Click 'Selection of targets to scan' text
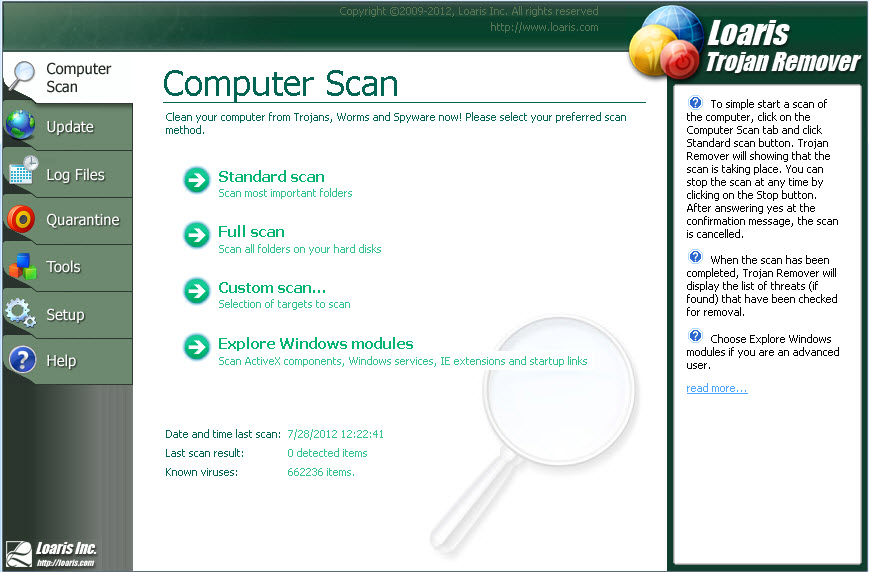869x572 pixels. pyautogui.click(x=284, y=304)
